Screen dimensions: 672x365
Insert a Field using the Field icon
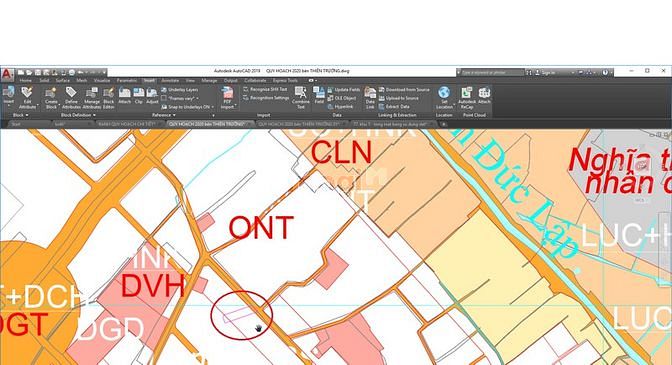pyautogui.click(x=319, y=93)
